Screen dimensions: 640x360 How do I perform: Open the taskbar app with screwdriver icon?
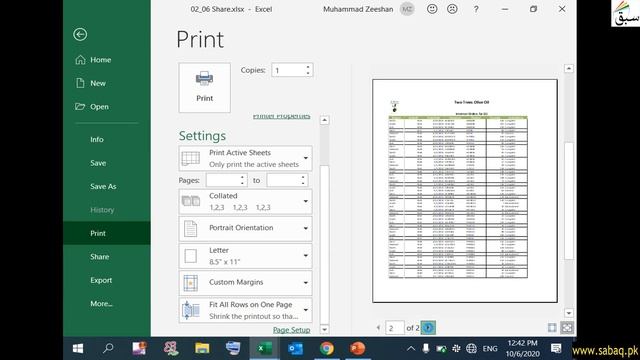pos(233,348)
